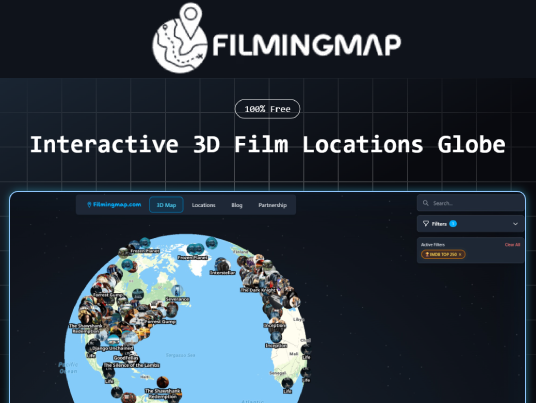This screenshot has height=403, width=536.
Task: Click the Sargasso Sea map label
Action: [x=180, y=355]
